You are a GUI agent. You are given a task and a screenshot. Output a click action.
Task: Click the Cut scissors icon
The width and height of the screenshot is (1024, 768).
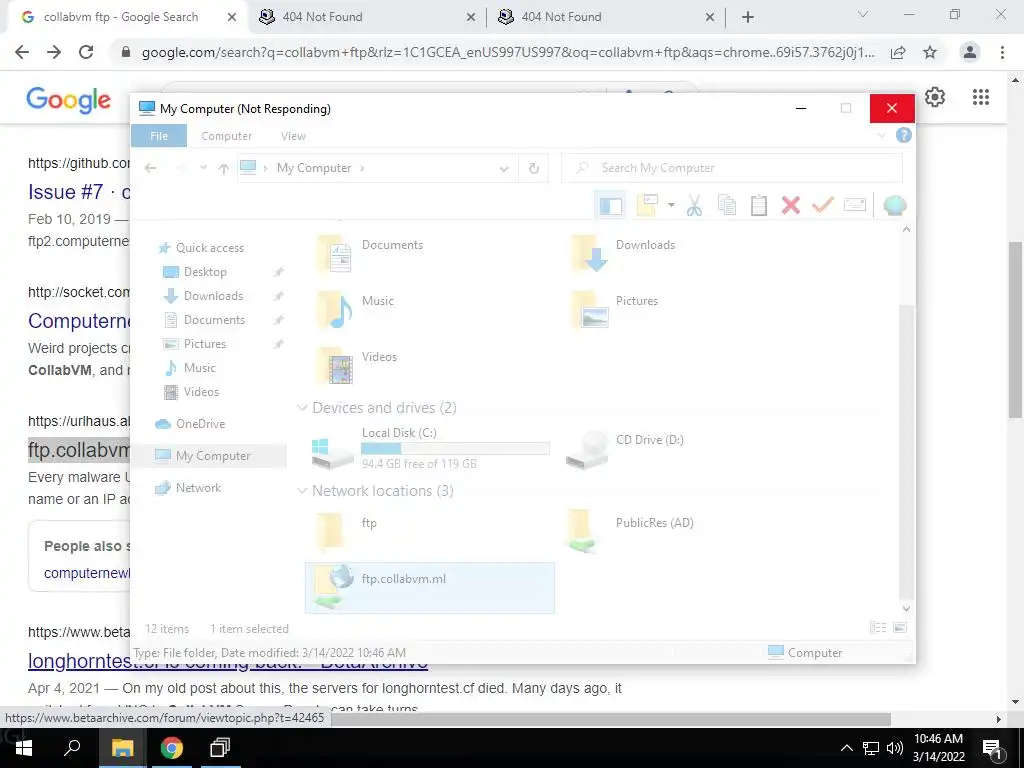pos(694,206)
